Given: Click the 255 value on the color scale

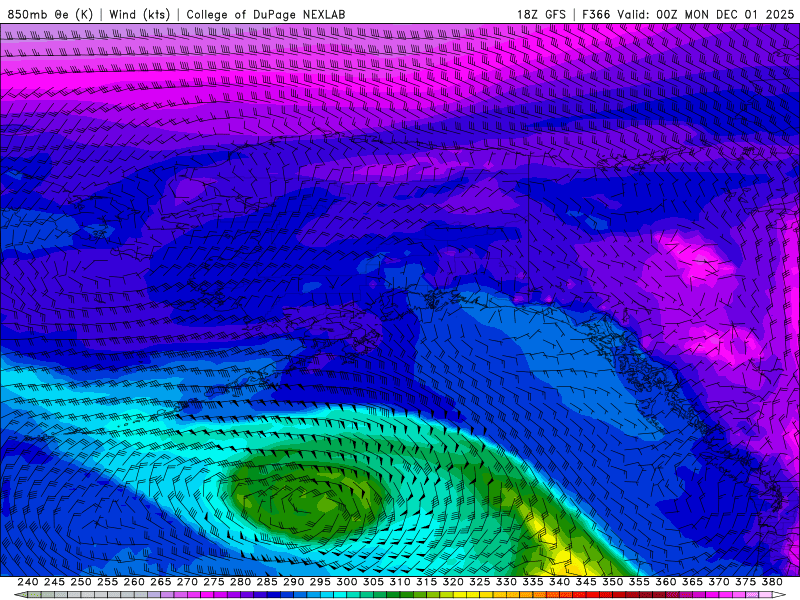Looking at the screenshot, I should point(107,582).
